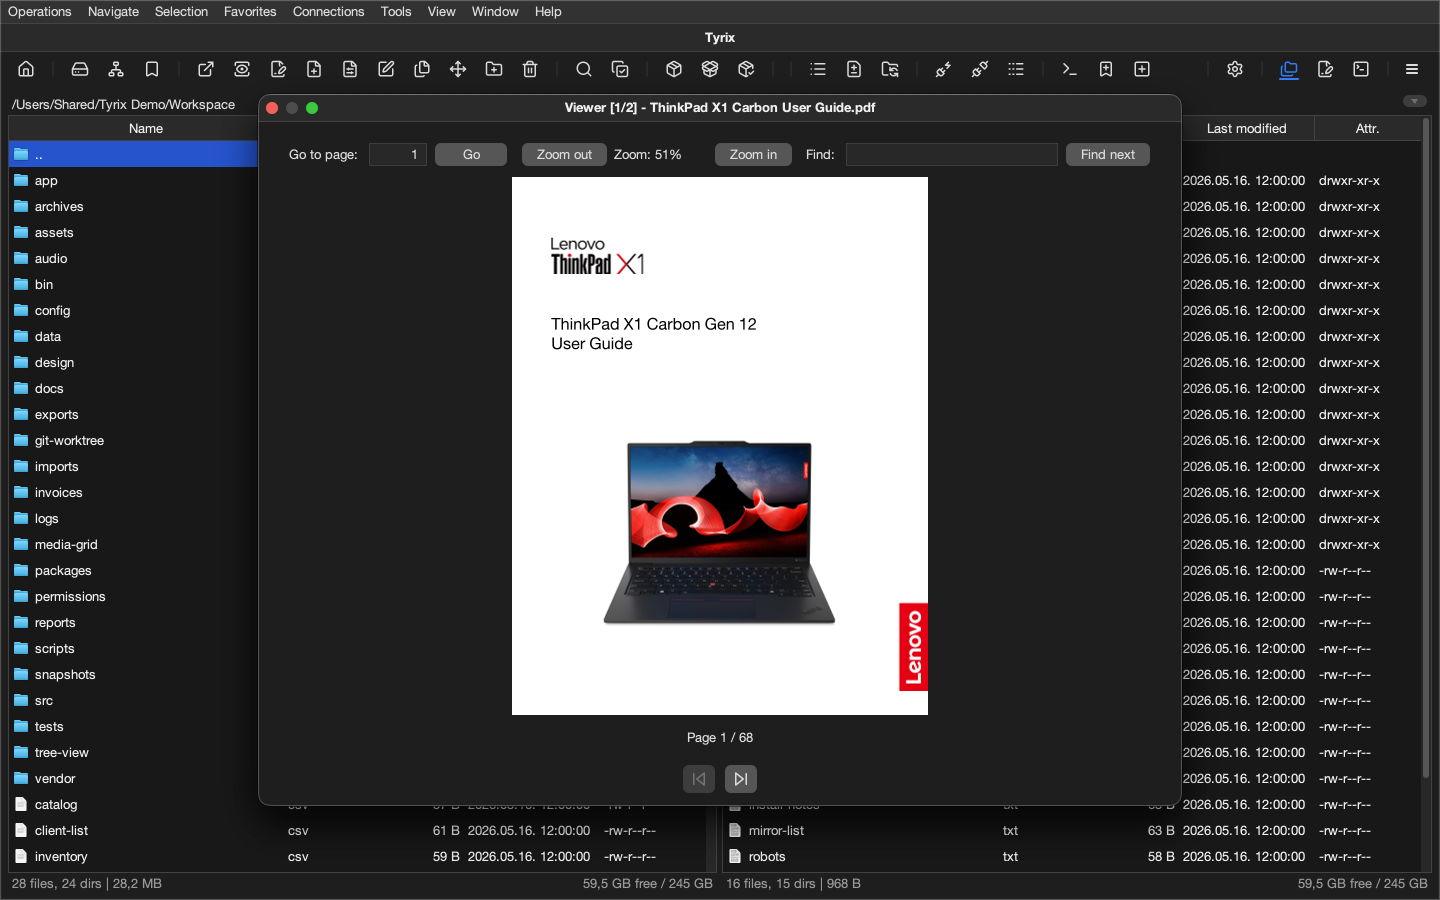Click the rename pencil-square icon
The image size is (1440, 900).
(x=386, y=69)
